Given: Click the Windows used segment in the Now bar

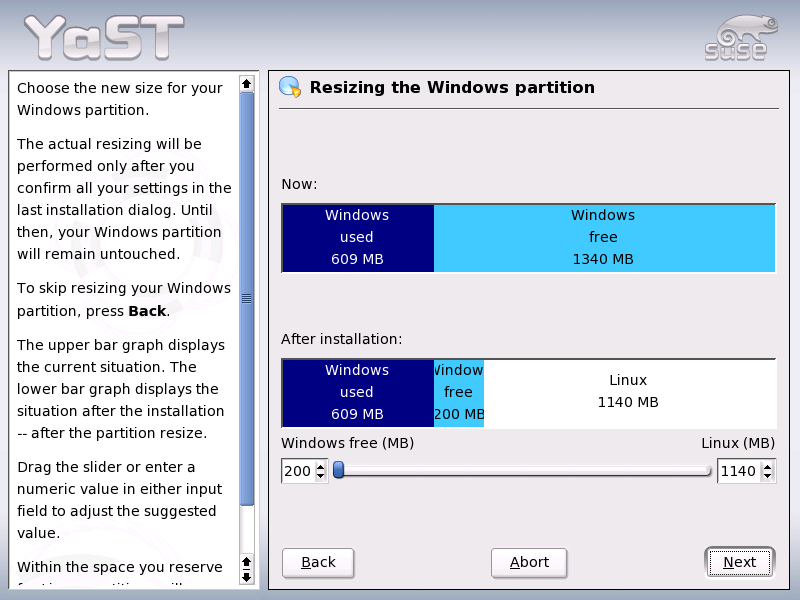Looking at the screenshot, I should click(x=357, y=237).
